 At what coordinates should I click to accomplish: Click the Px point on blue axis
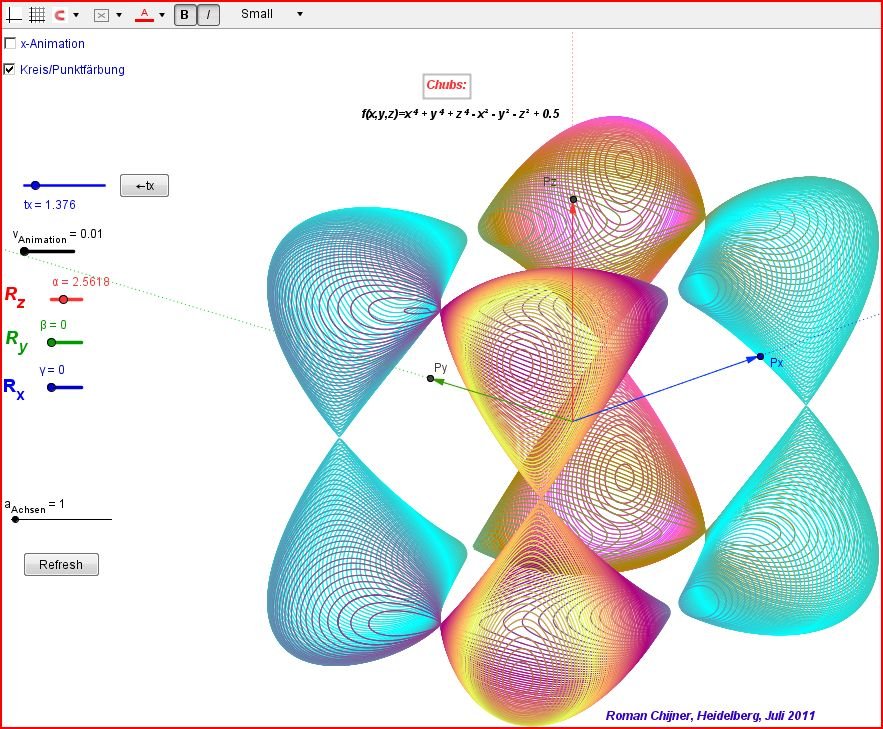coord(760,356)
